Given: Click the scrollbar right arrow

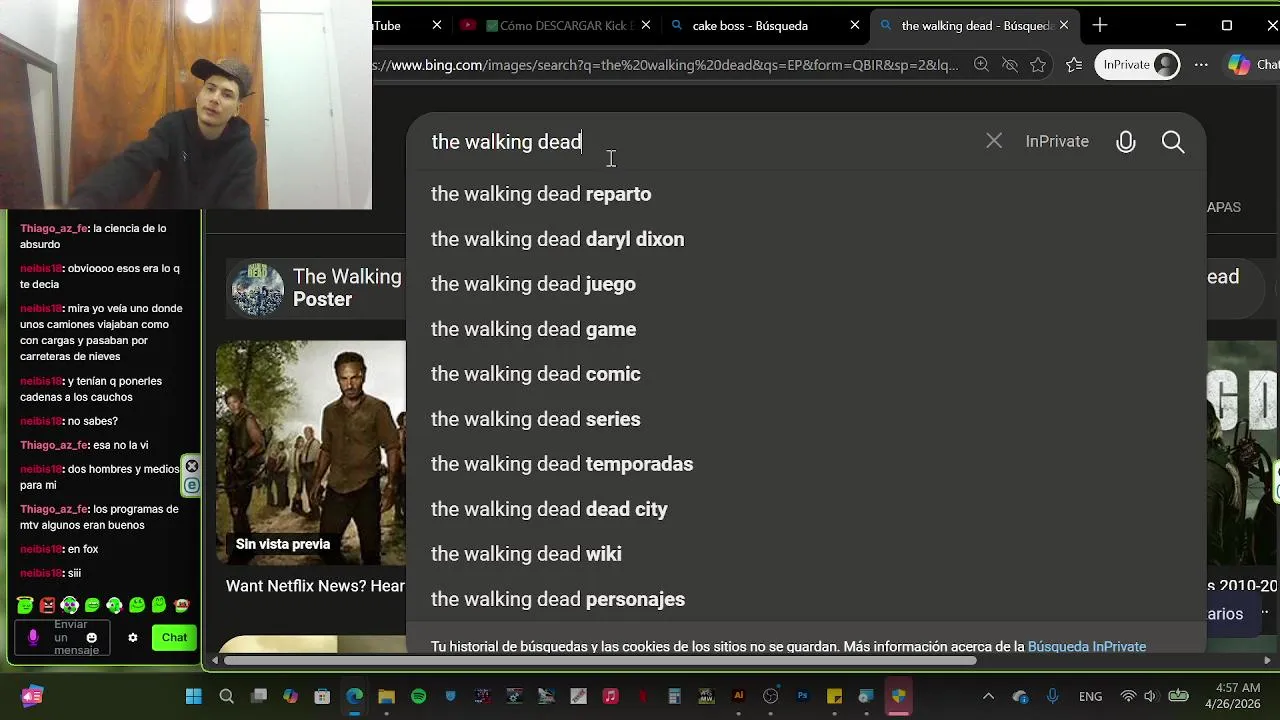Looking at the screenshot, I should [x=1268, y=661].
